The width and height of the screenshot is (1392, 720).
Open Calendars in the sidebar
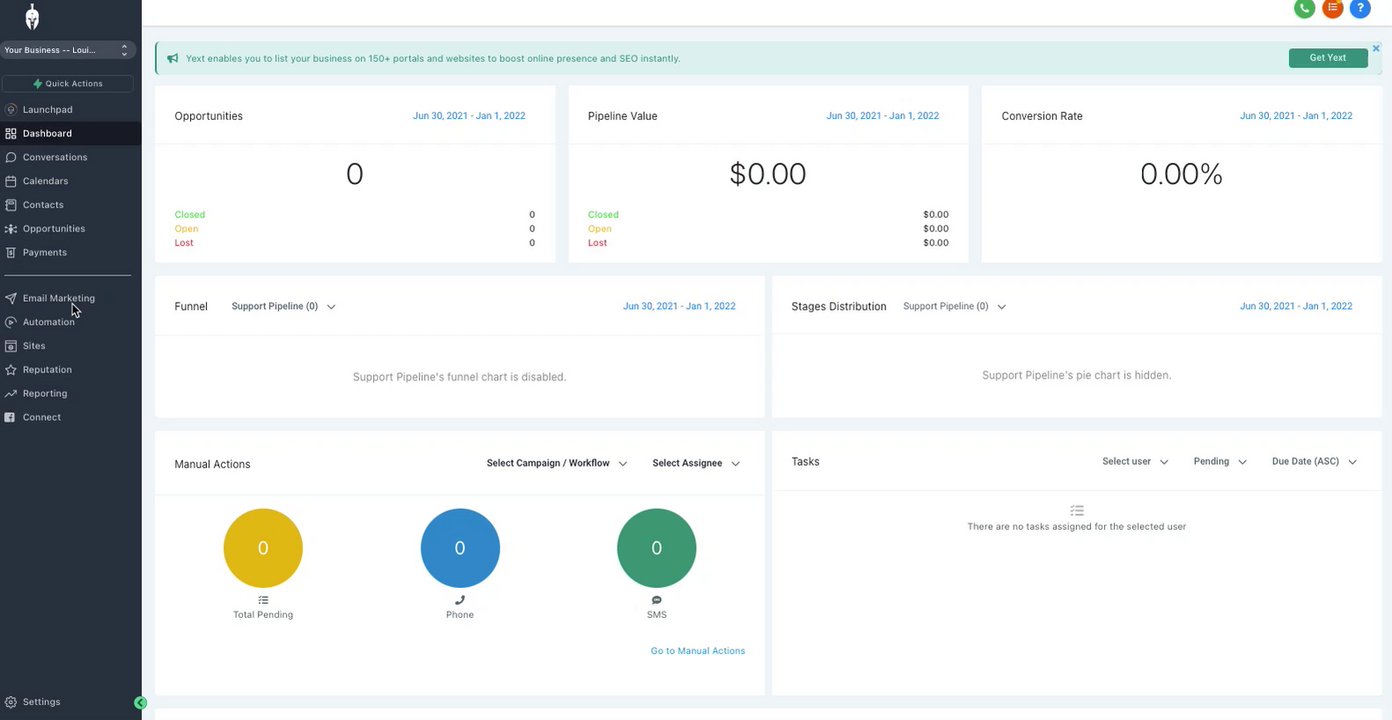(x=45, y=181)
